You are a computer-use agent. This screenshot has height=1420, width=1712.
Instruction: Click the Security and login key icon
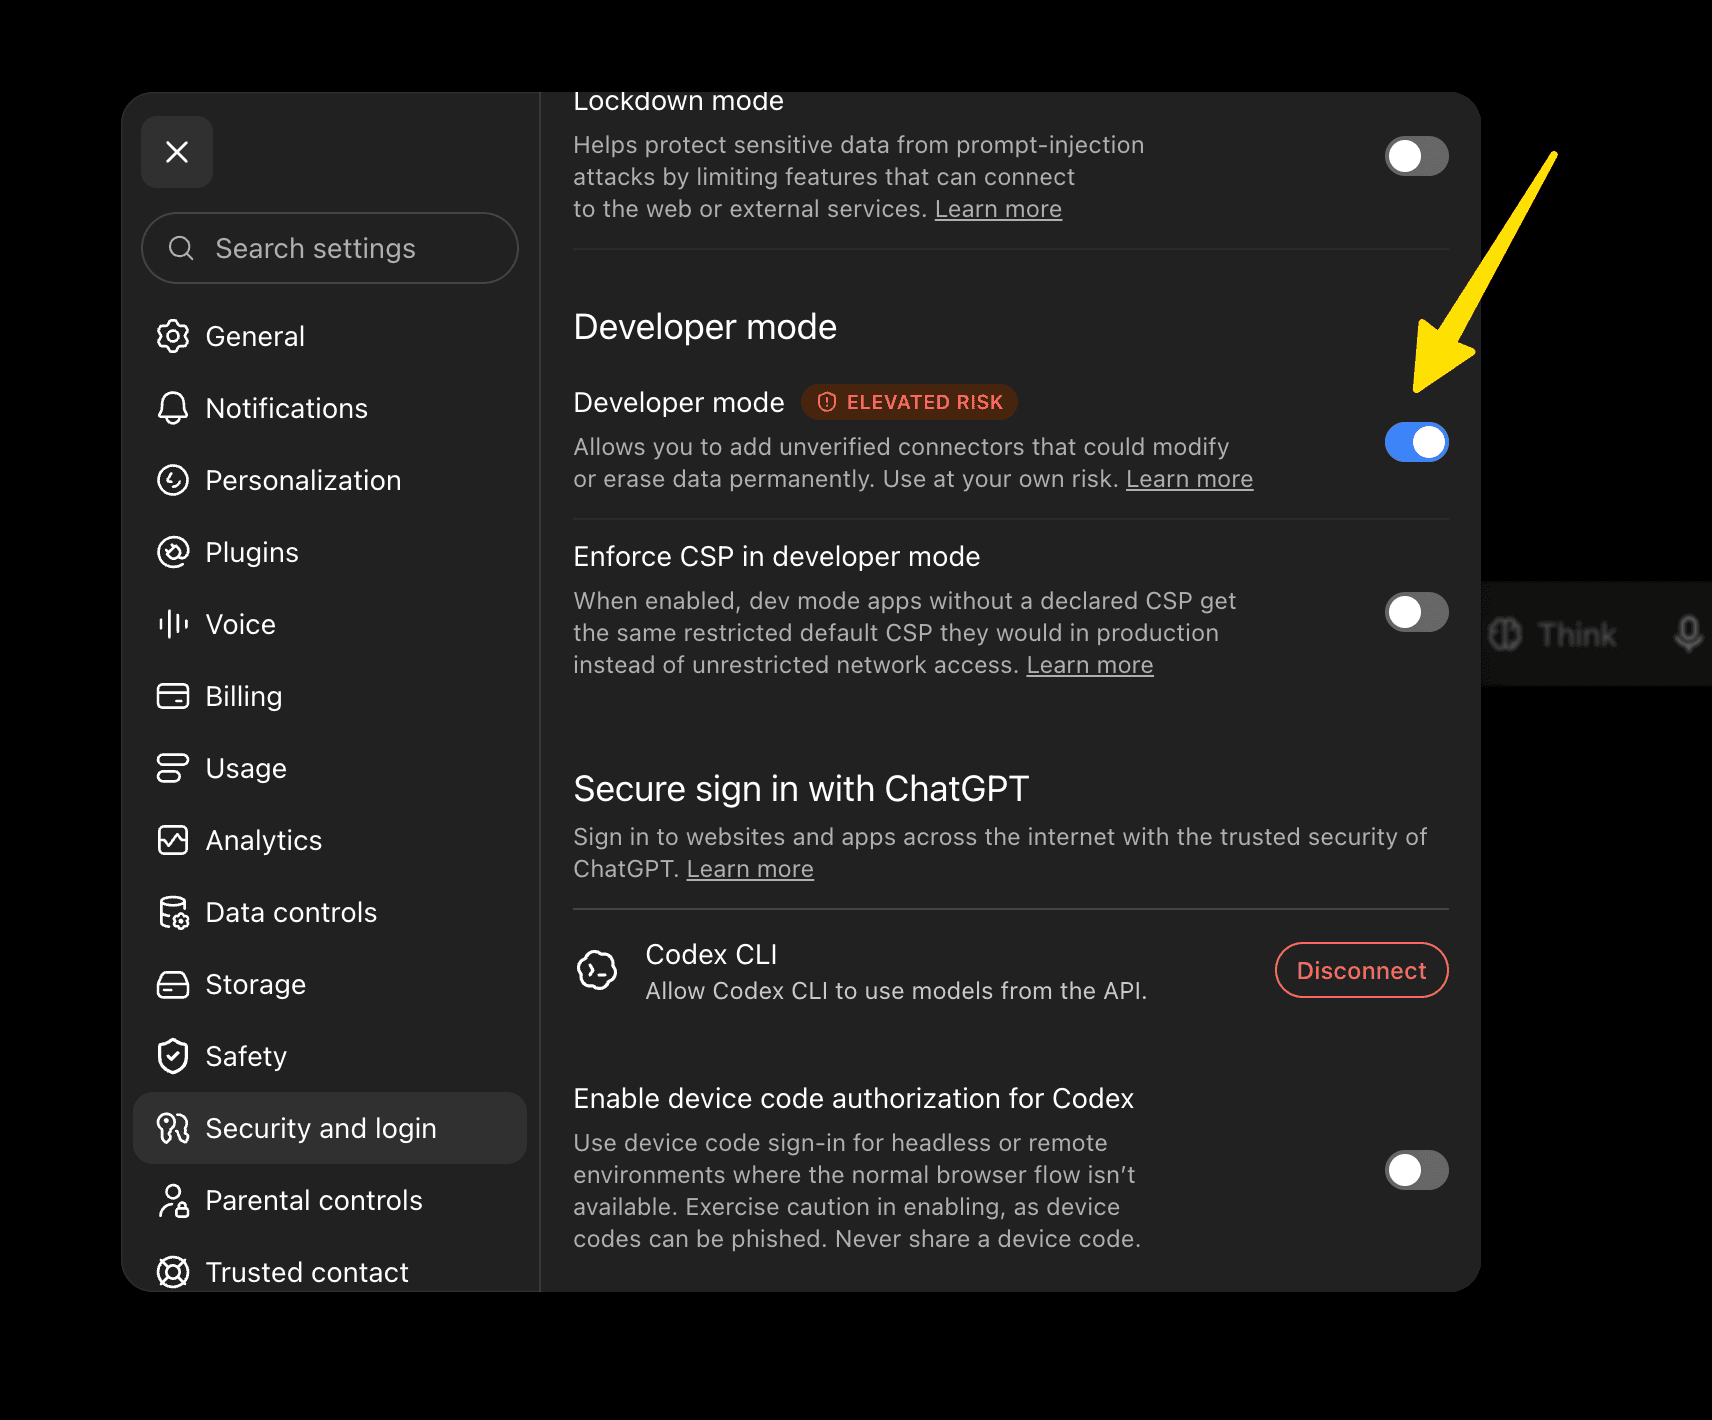[173, 1128]
